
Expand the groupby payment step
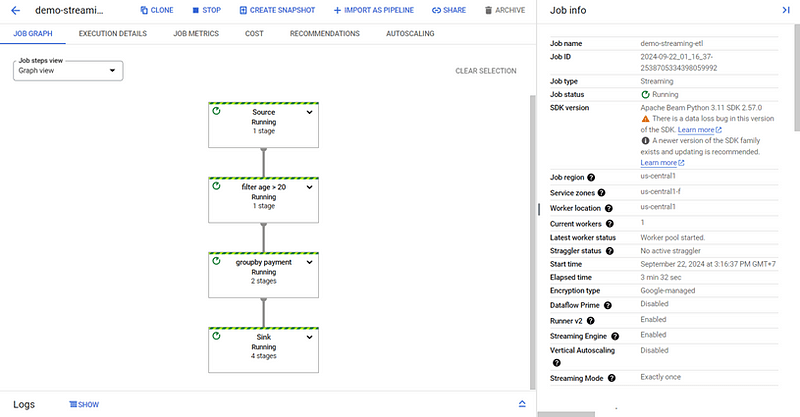click(x=310, y=262)
